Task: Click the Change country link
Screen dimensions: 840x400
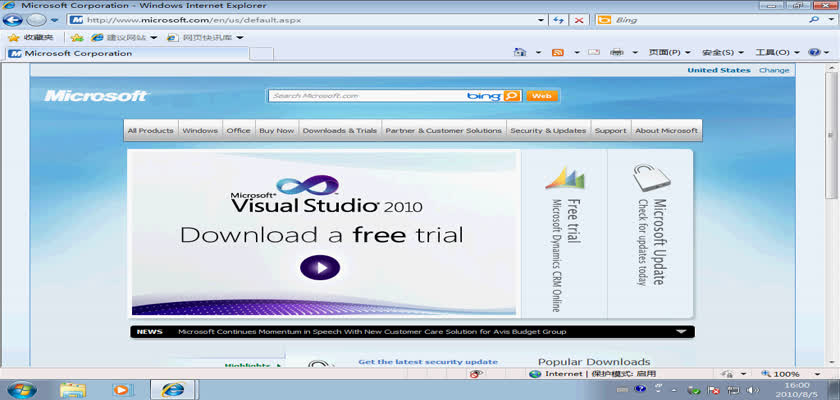Action: pos(774,70)
